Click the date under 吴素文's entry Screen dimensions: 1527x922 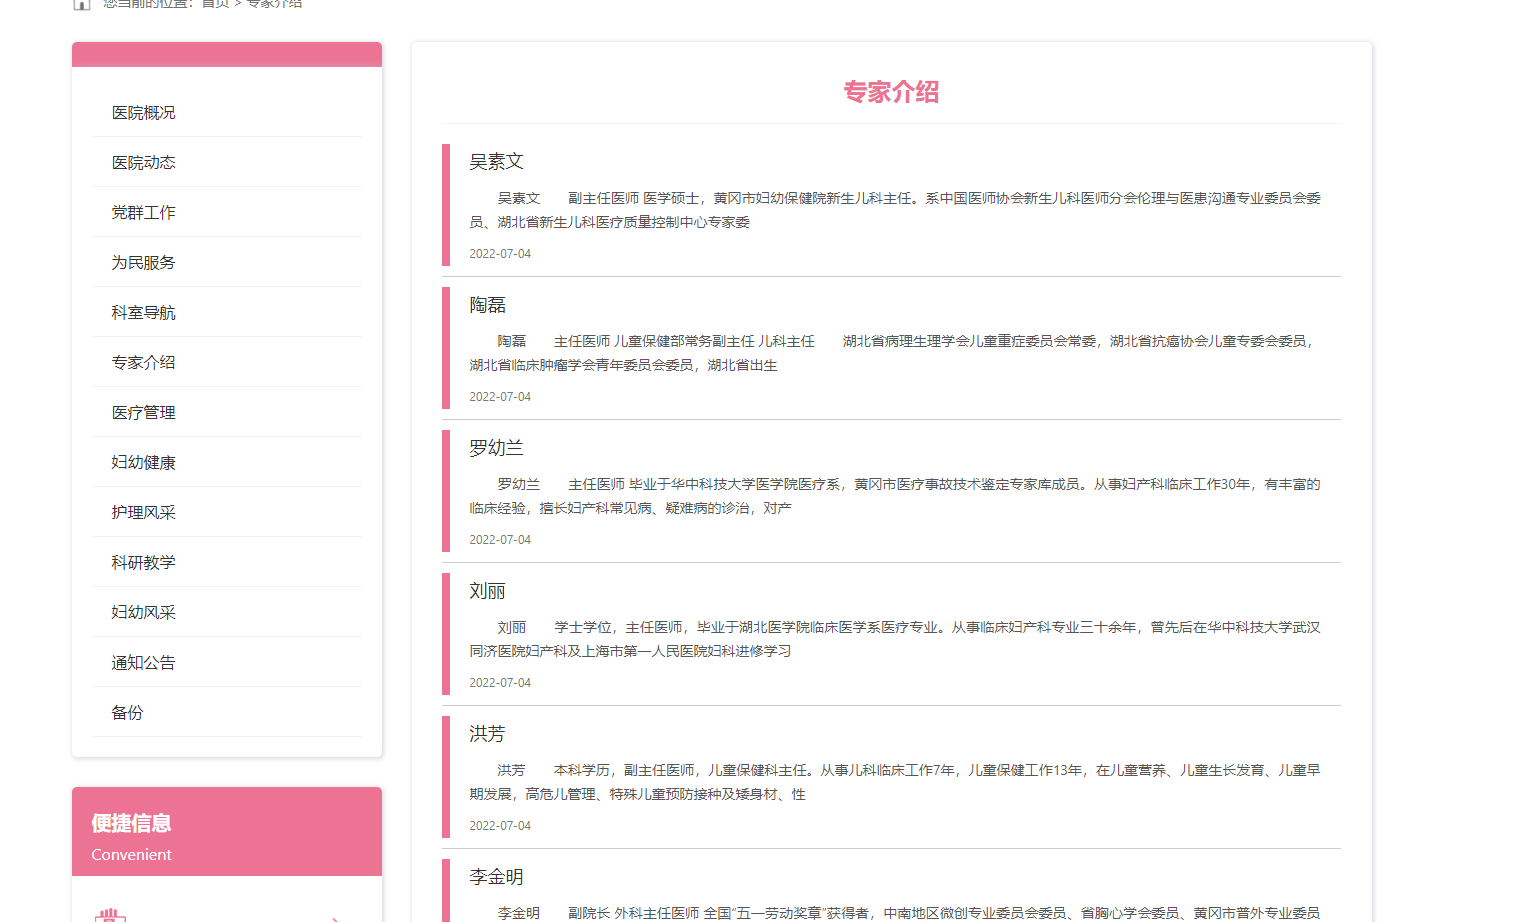[x=500, y=254]
